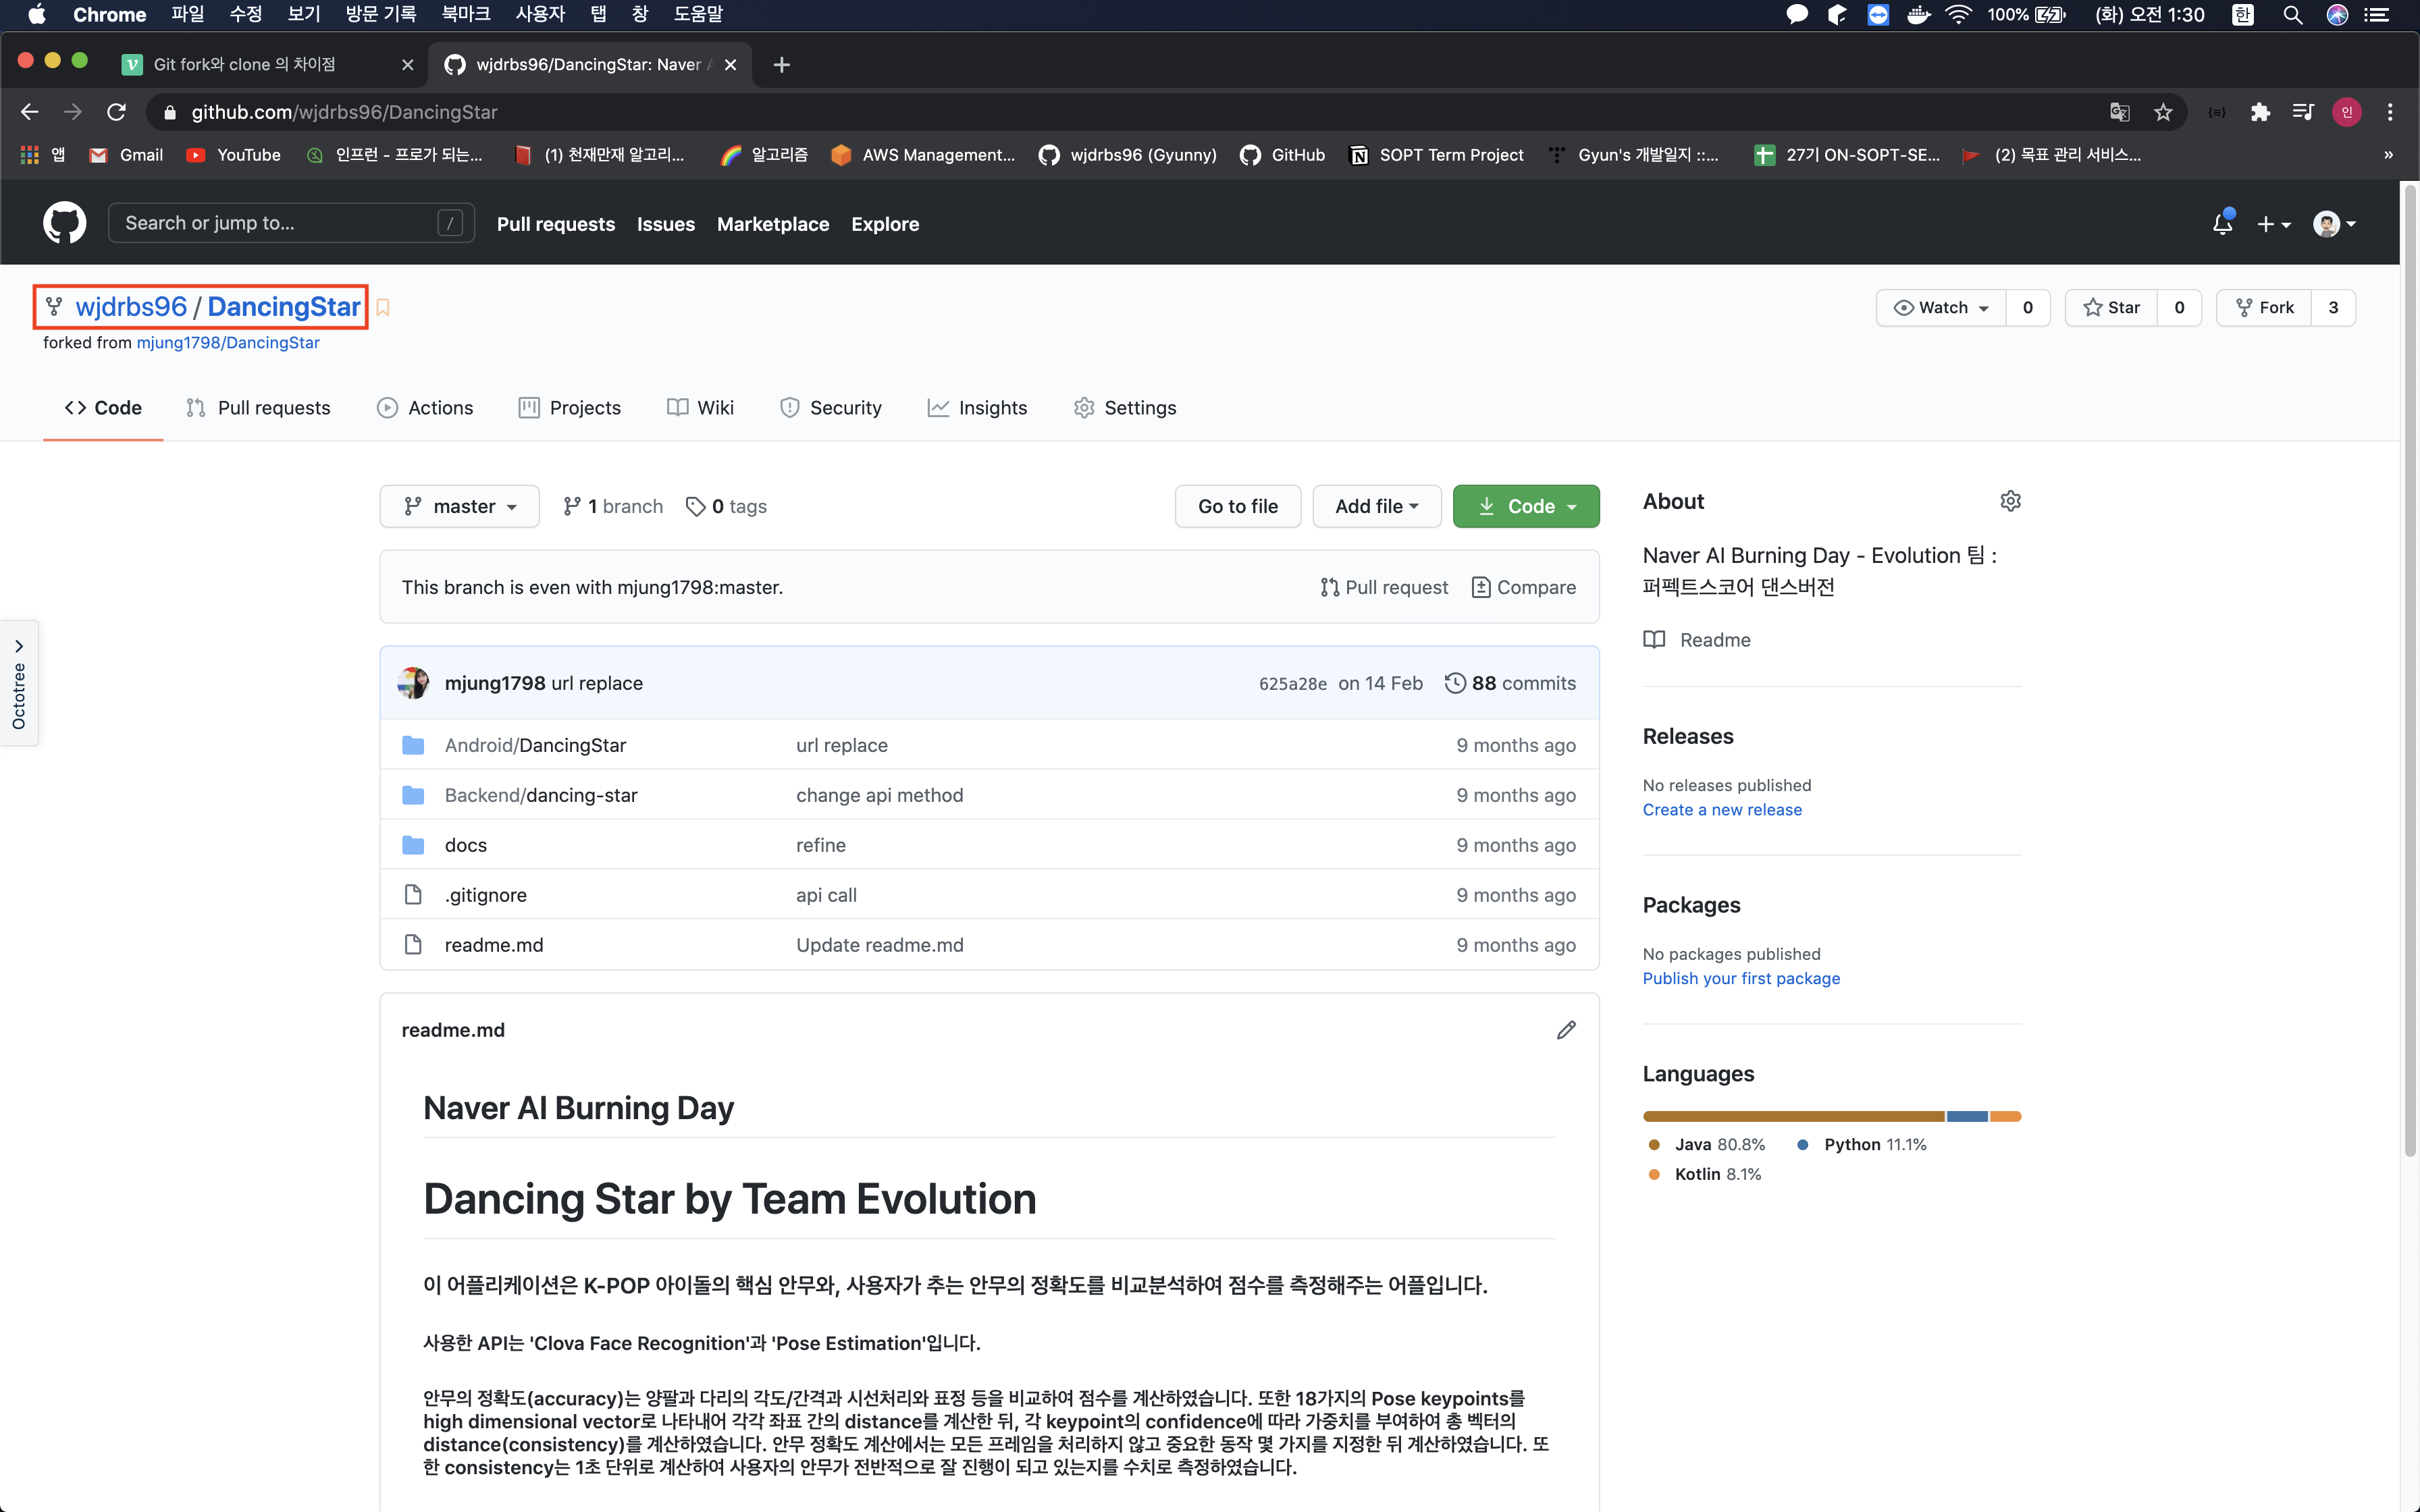Bookmark page with star icon
Image resolution: width=2420 pixels, height=1512 pixels.
[x=2163, y=112]
